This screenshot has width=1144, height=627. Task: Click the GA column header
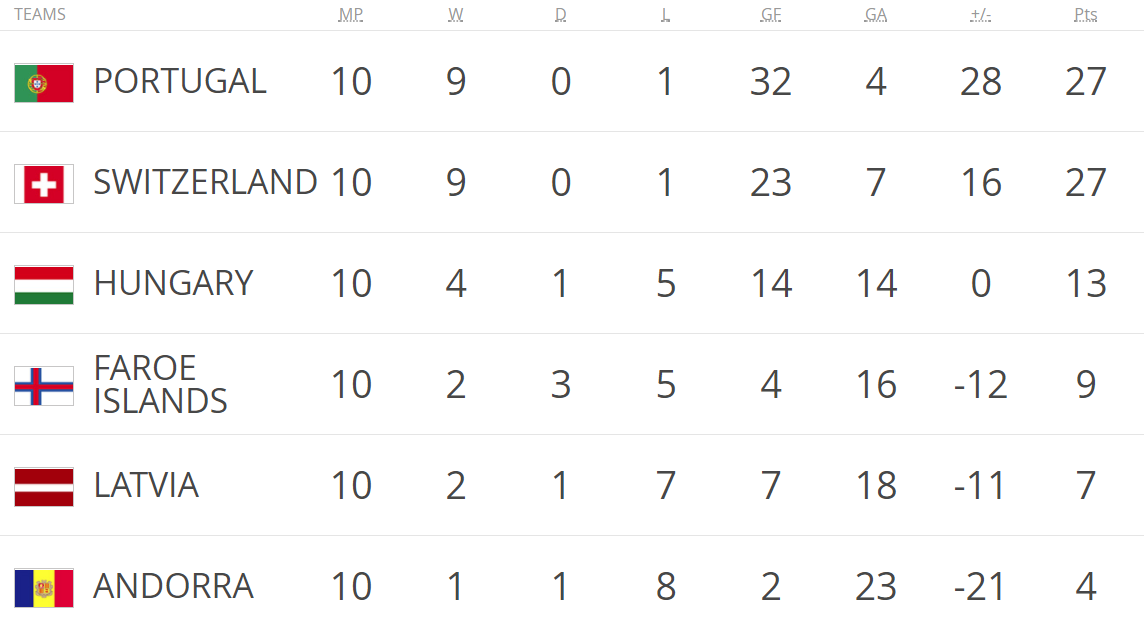876,15
